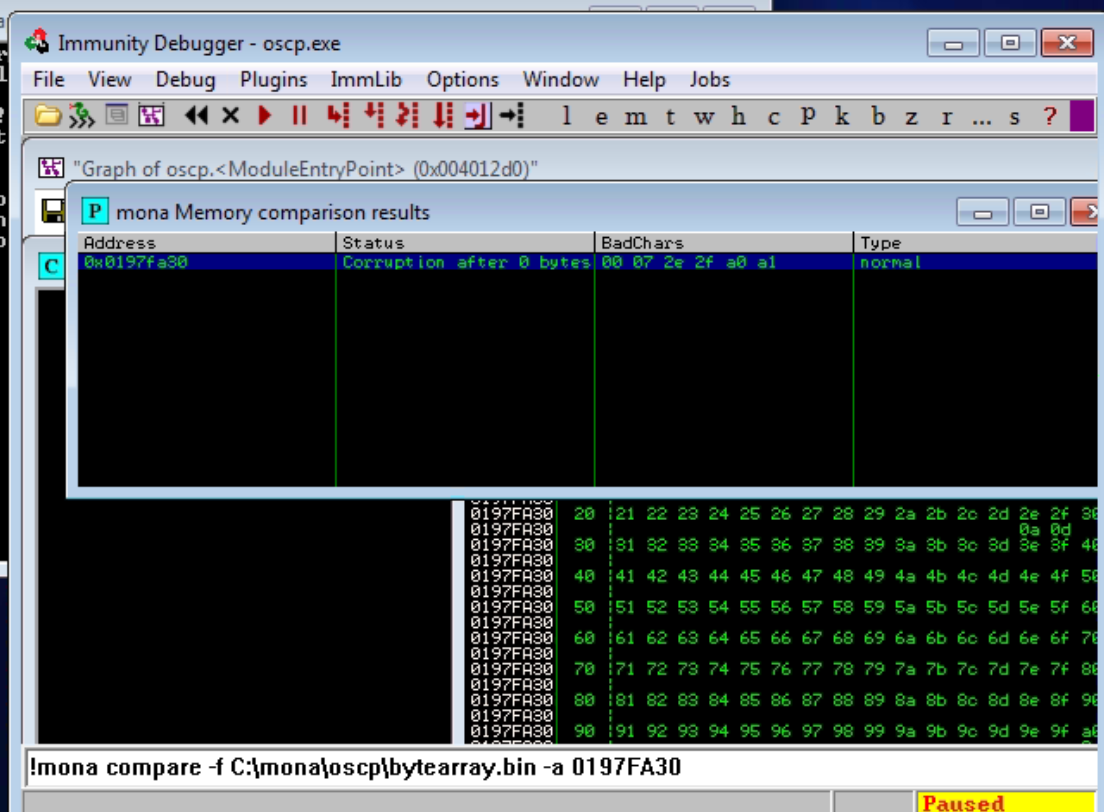The width and height of the screenshot is (1104, 812).
Task: Maximize the mona Memory comparison window
Action: coord(1039,212)
